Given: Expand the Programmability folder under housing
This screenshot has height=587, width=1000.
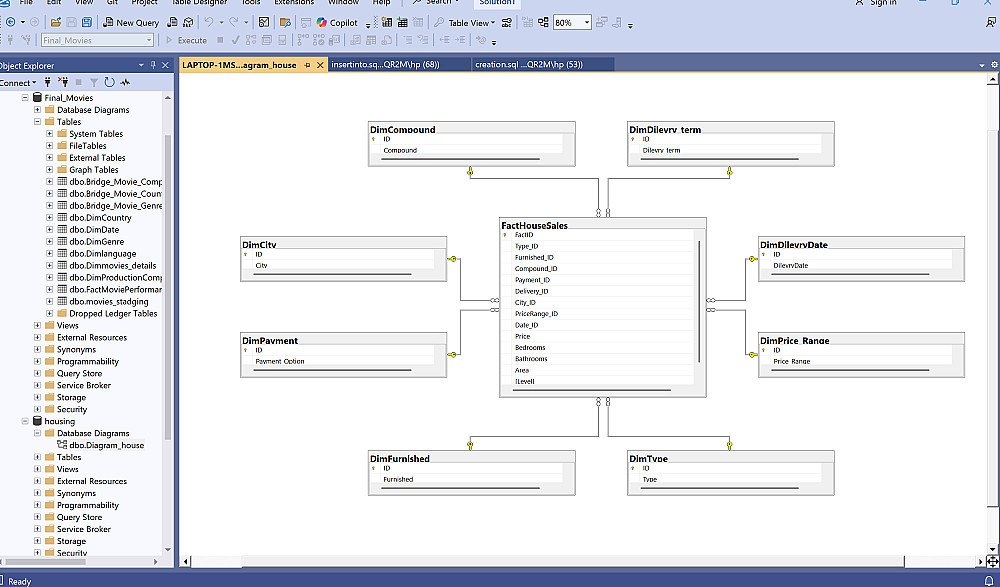Looking at the screenshot, I should 38,505.
